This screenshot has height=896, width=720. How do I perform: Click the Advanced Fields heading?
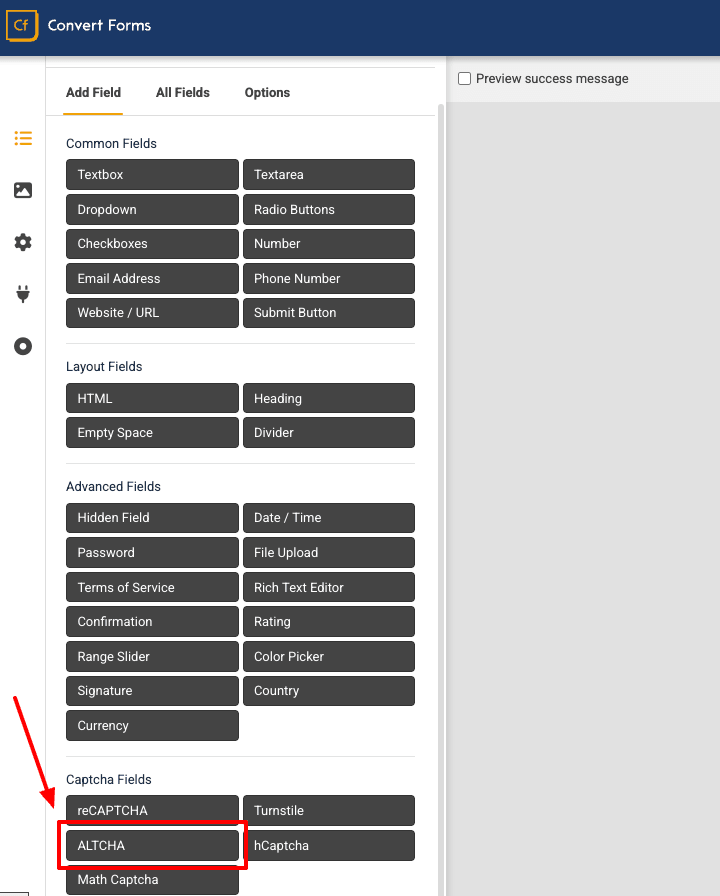click(x=113, y=486)
